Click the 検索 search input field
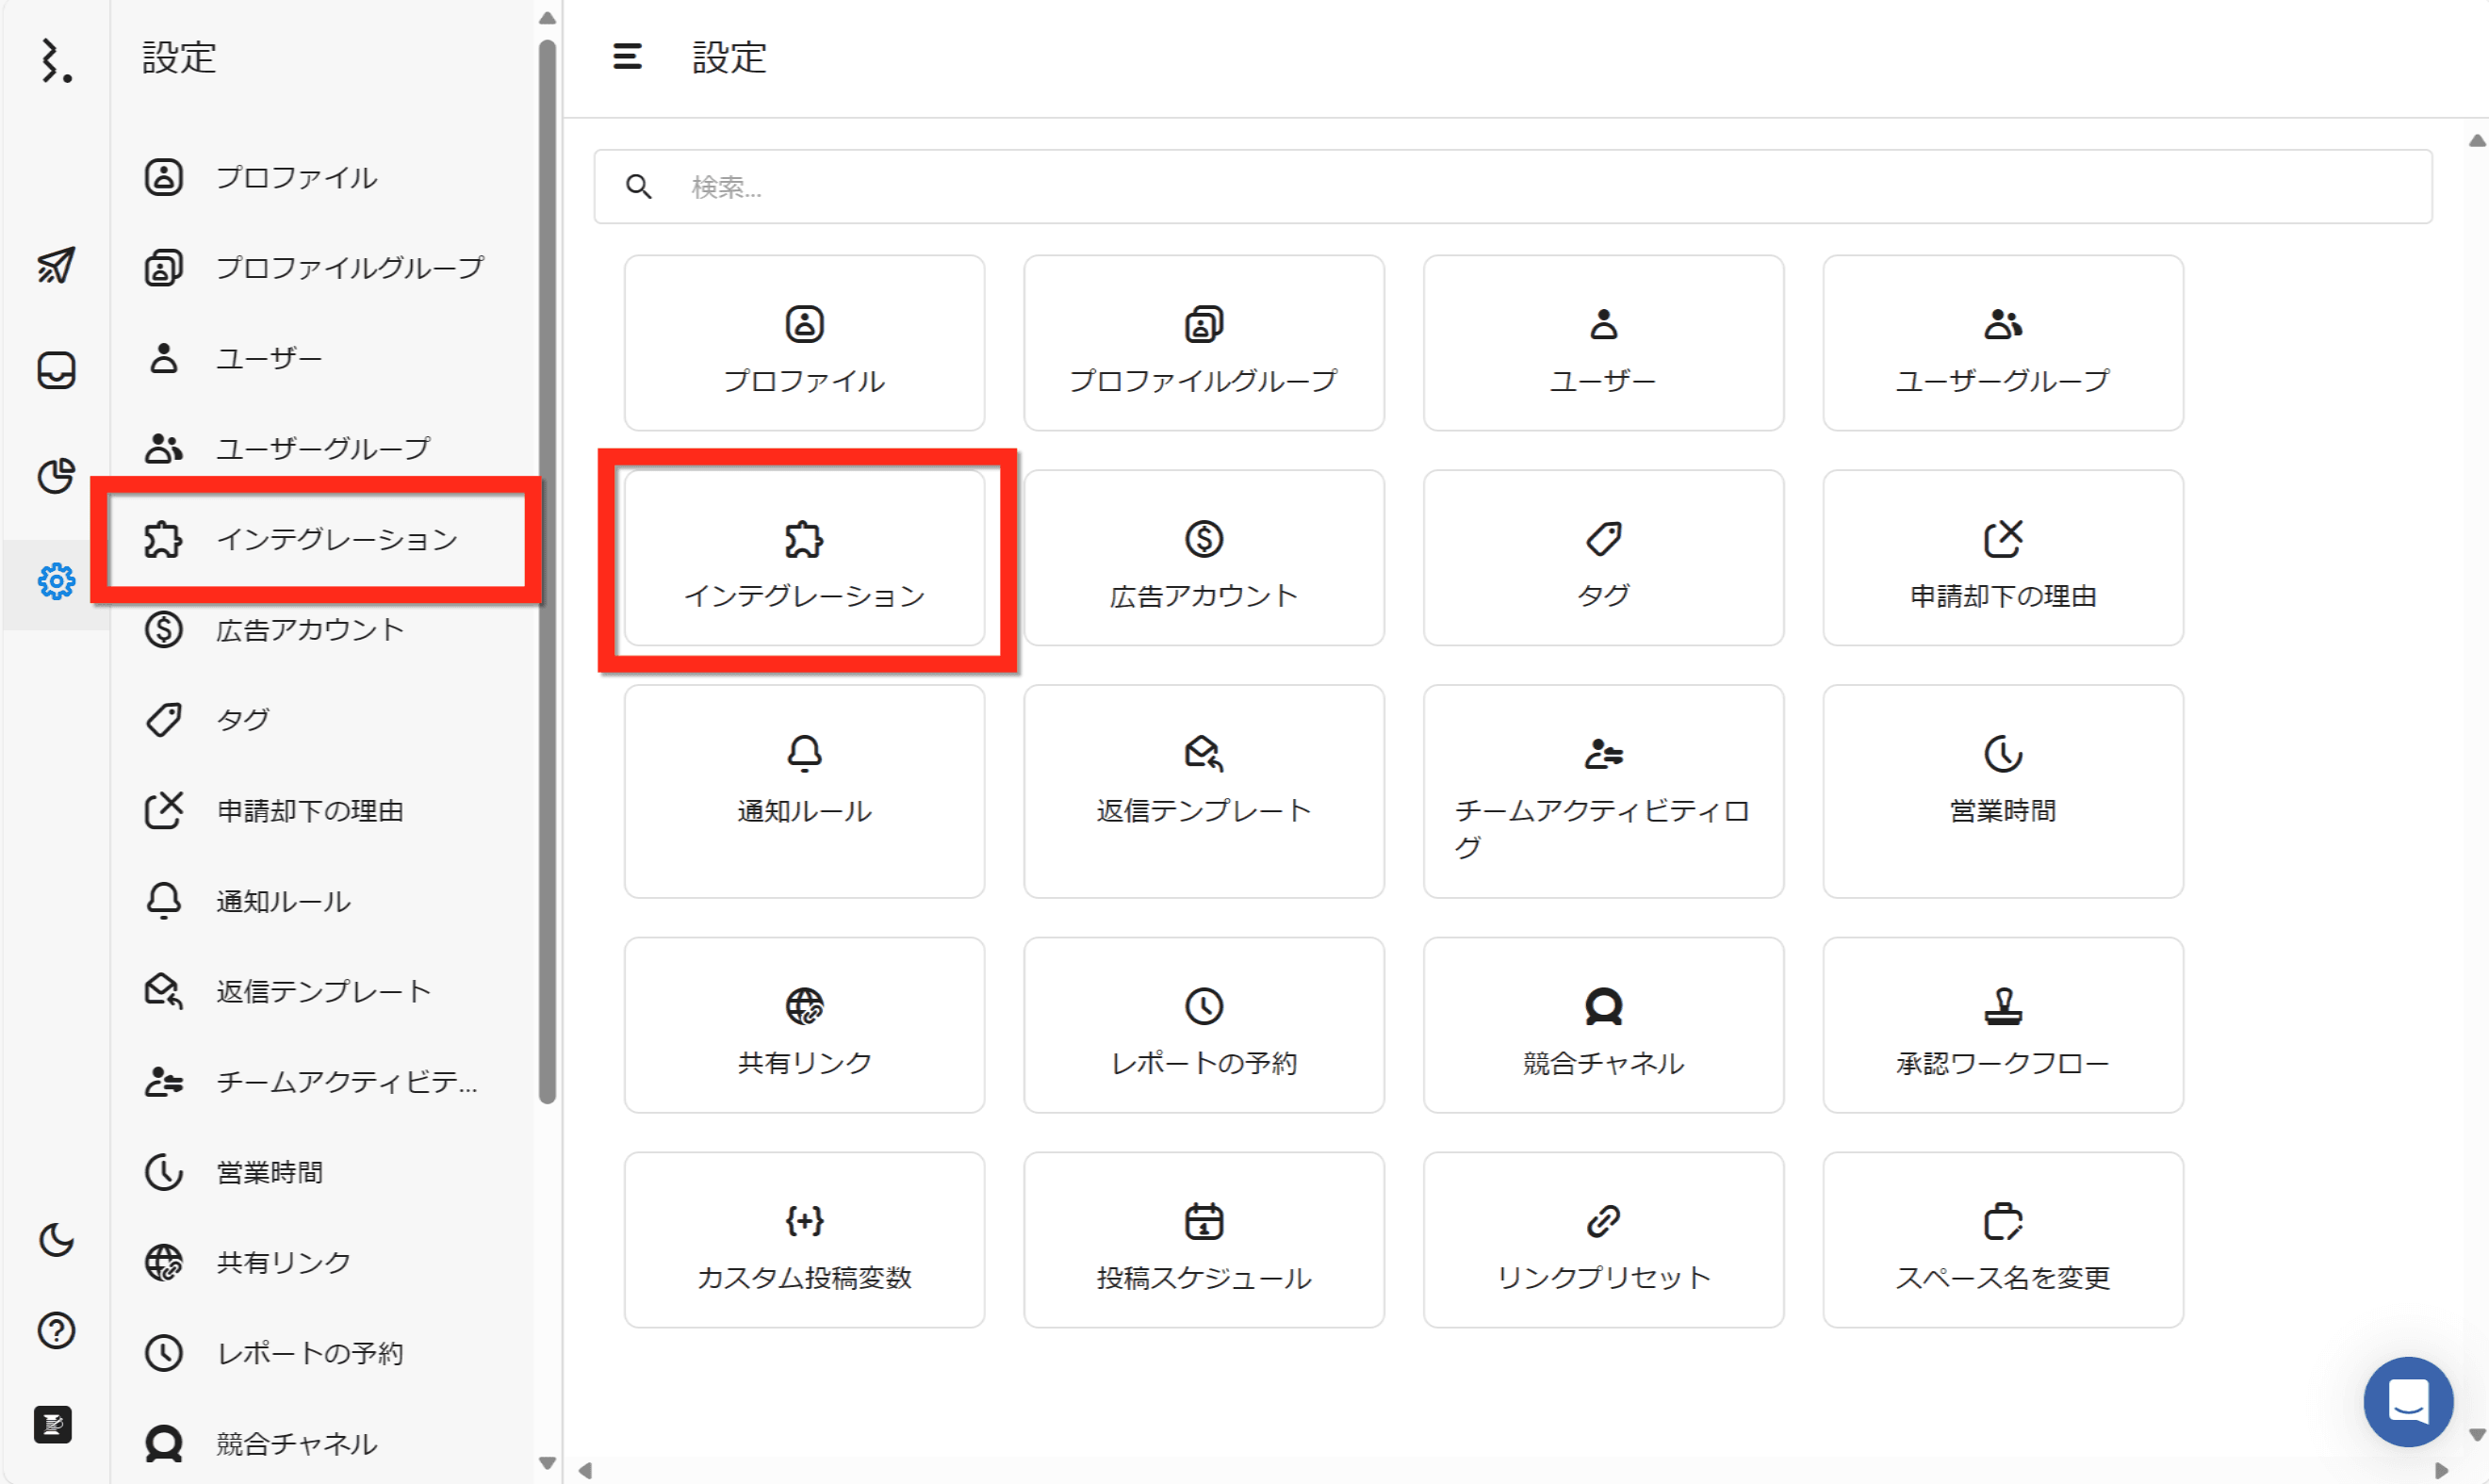Viewport: 2489px width, 1484px height. pos(1512,187)
